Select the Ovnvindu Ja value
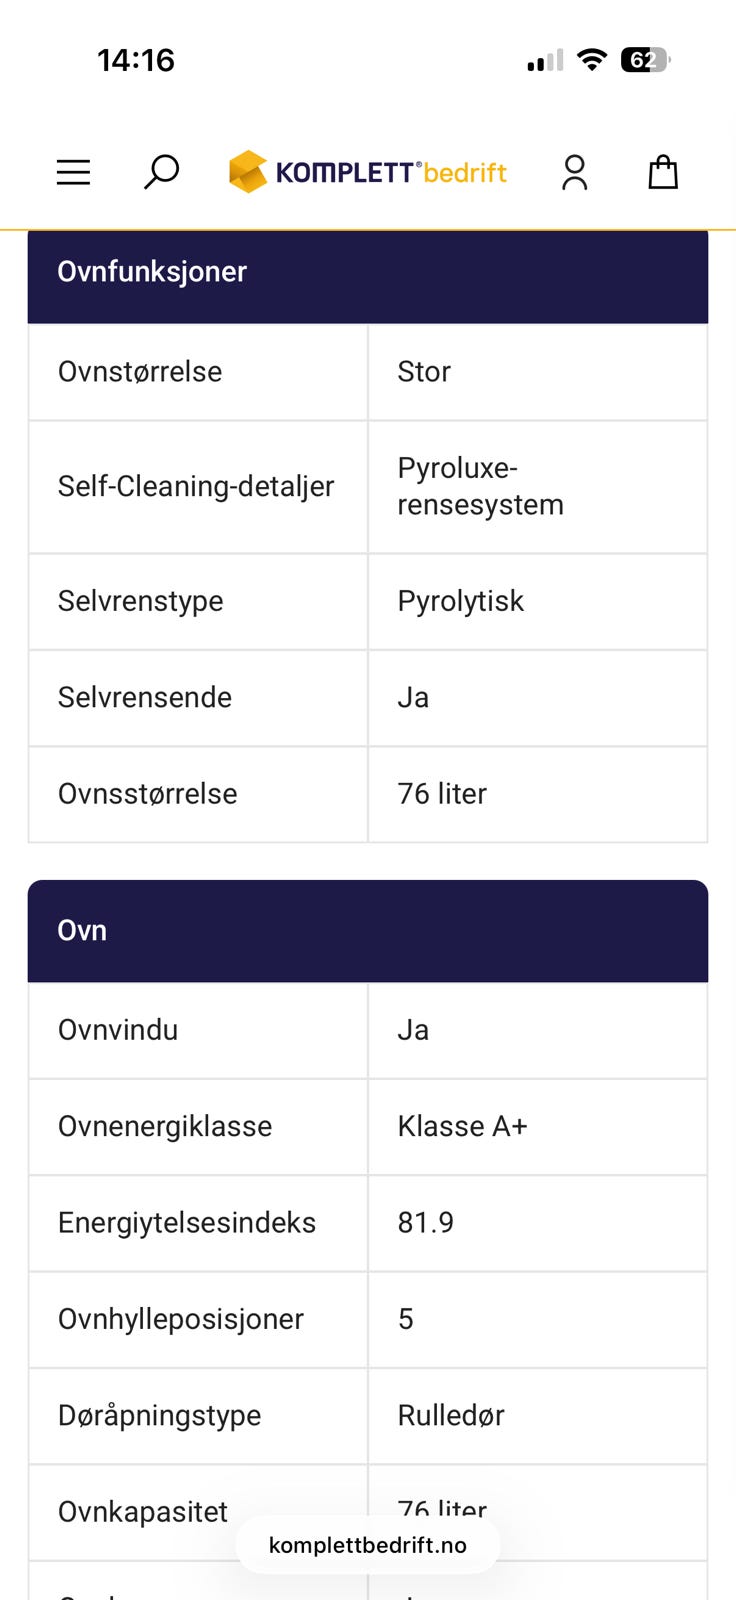 413,1030
